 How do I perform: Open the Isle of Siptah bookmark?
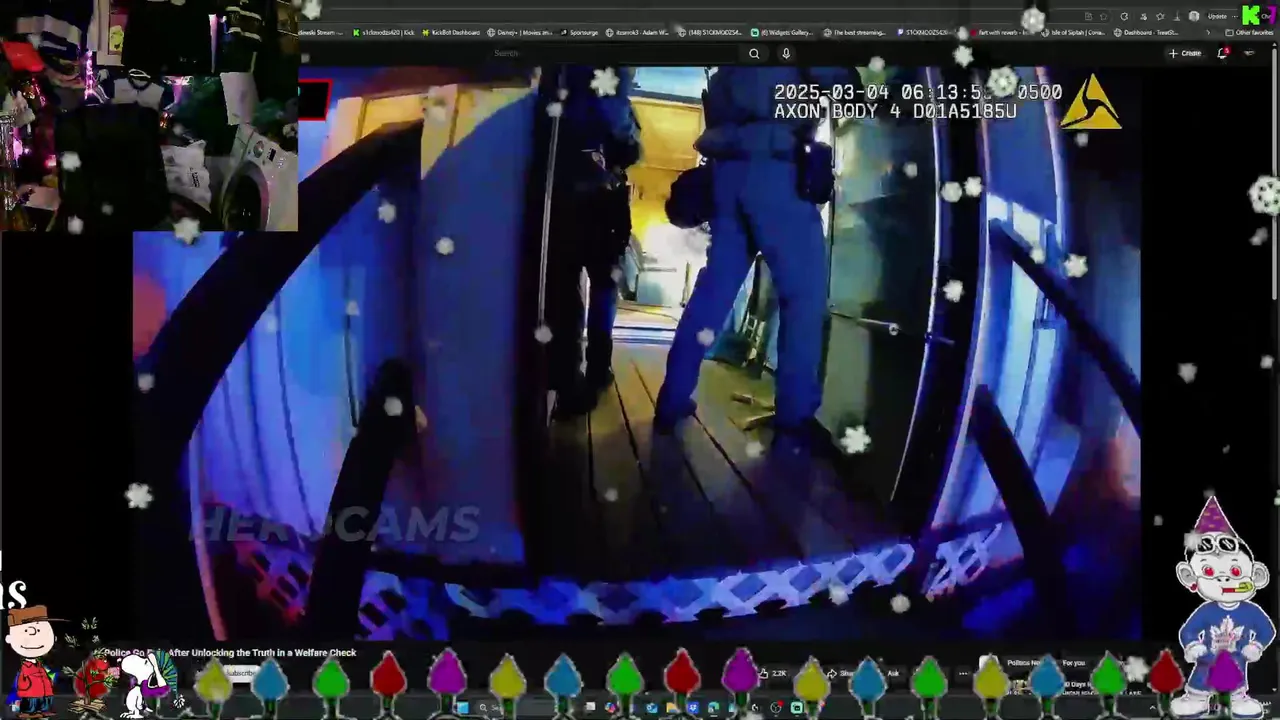1073,33
